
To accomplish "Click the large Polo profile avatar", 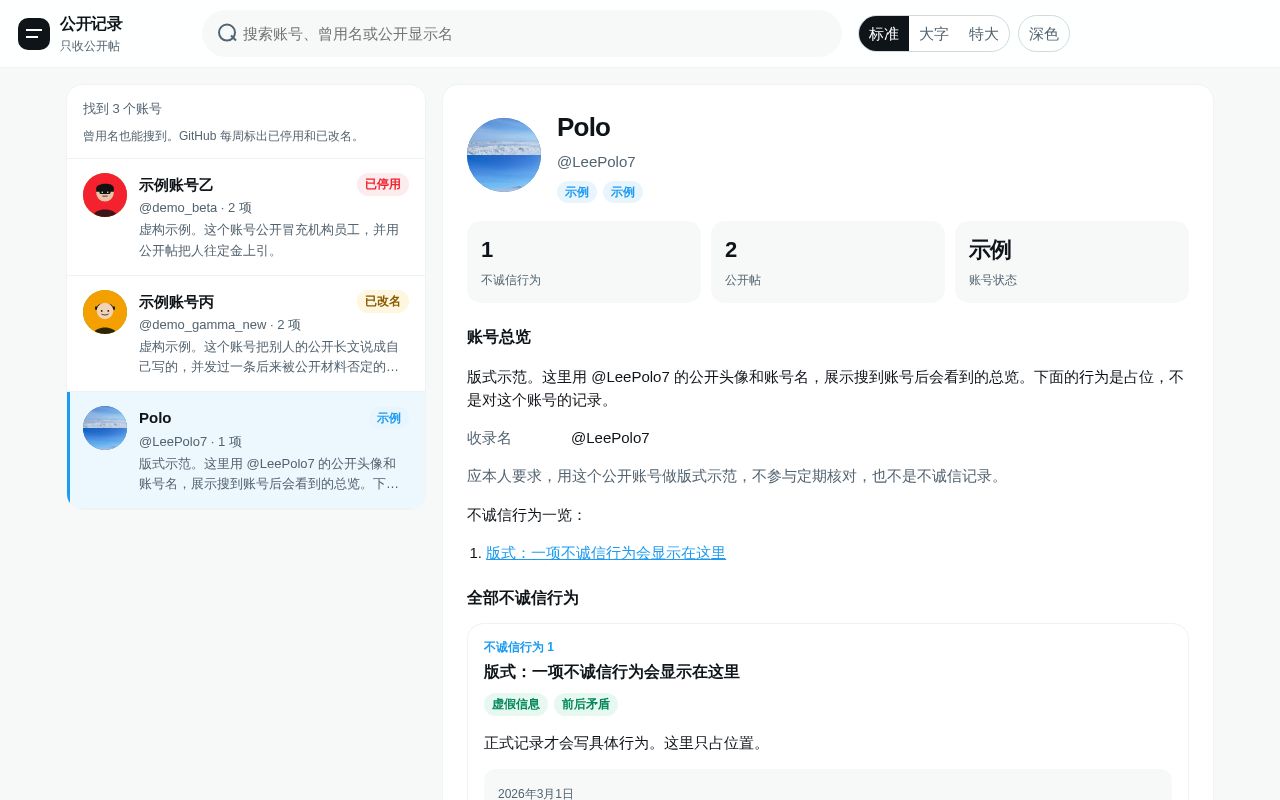I will [504, 155].
